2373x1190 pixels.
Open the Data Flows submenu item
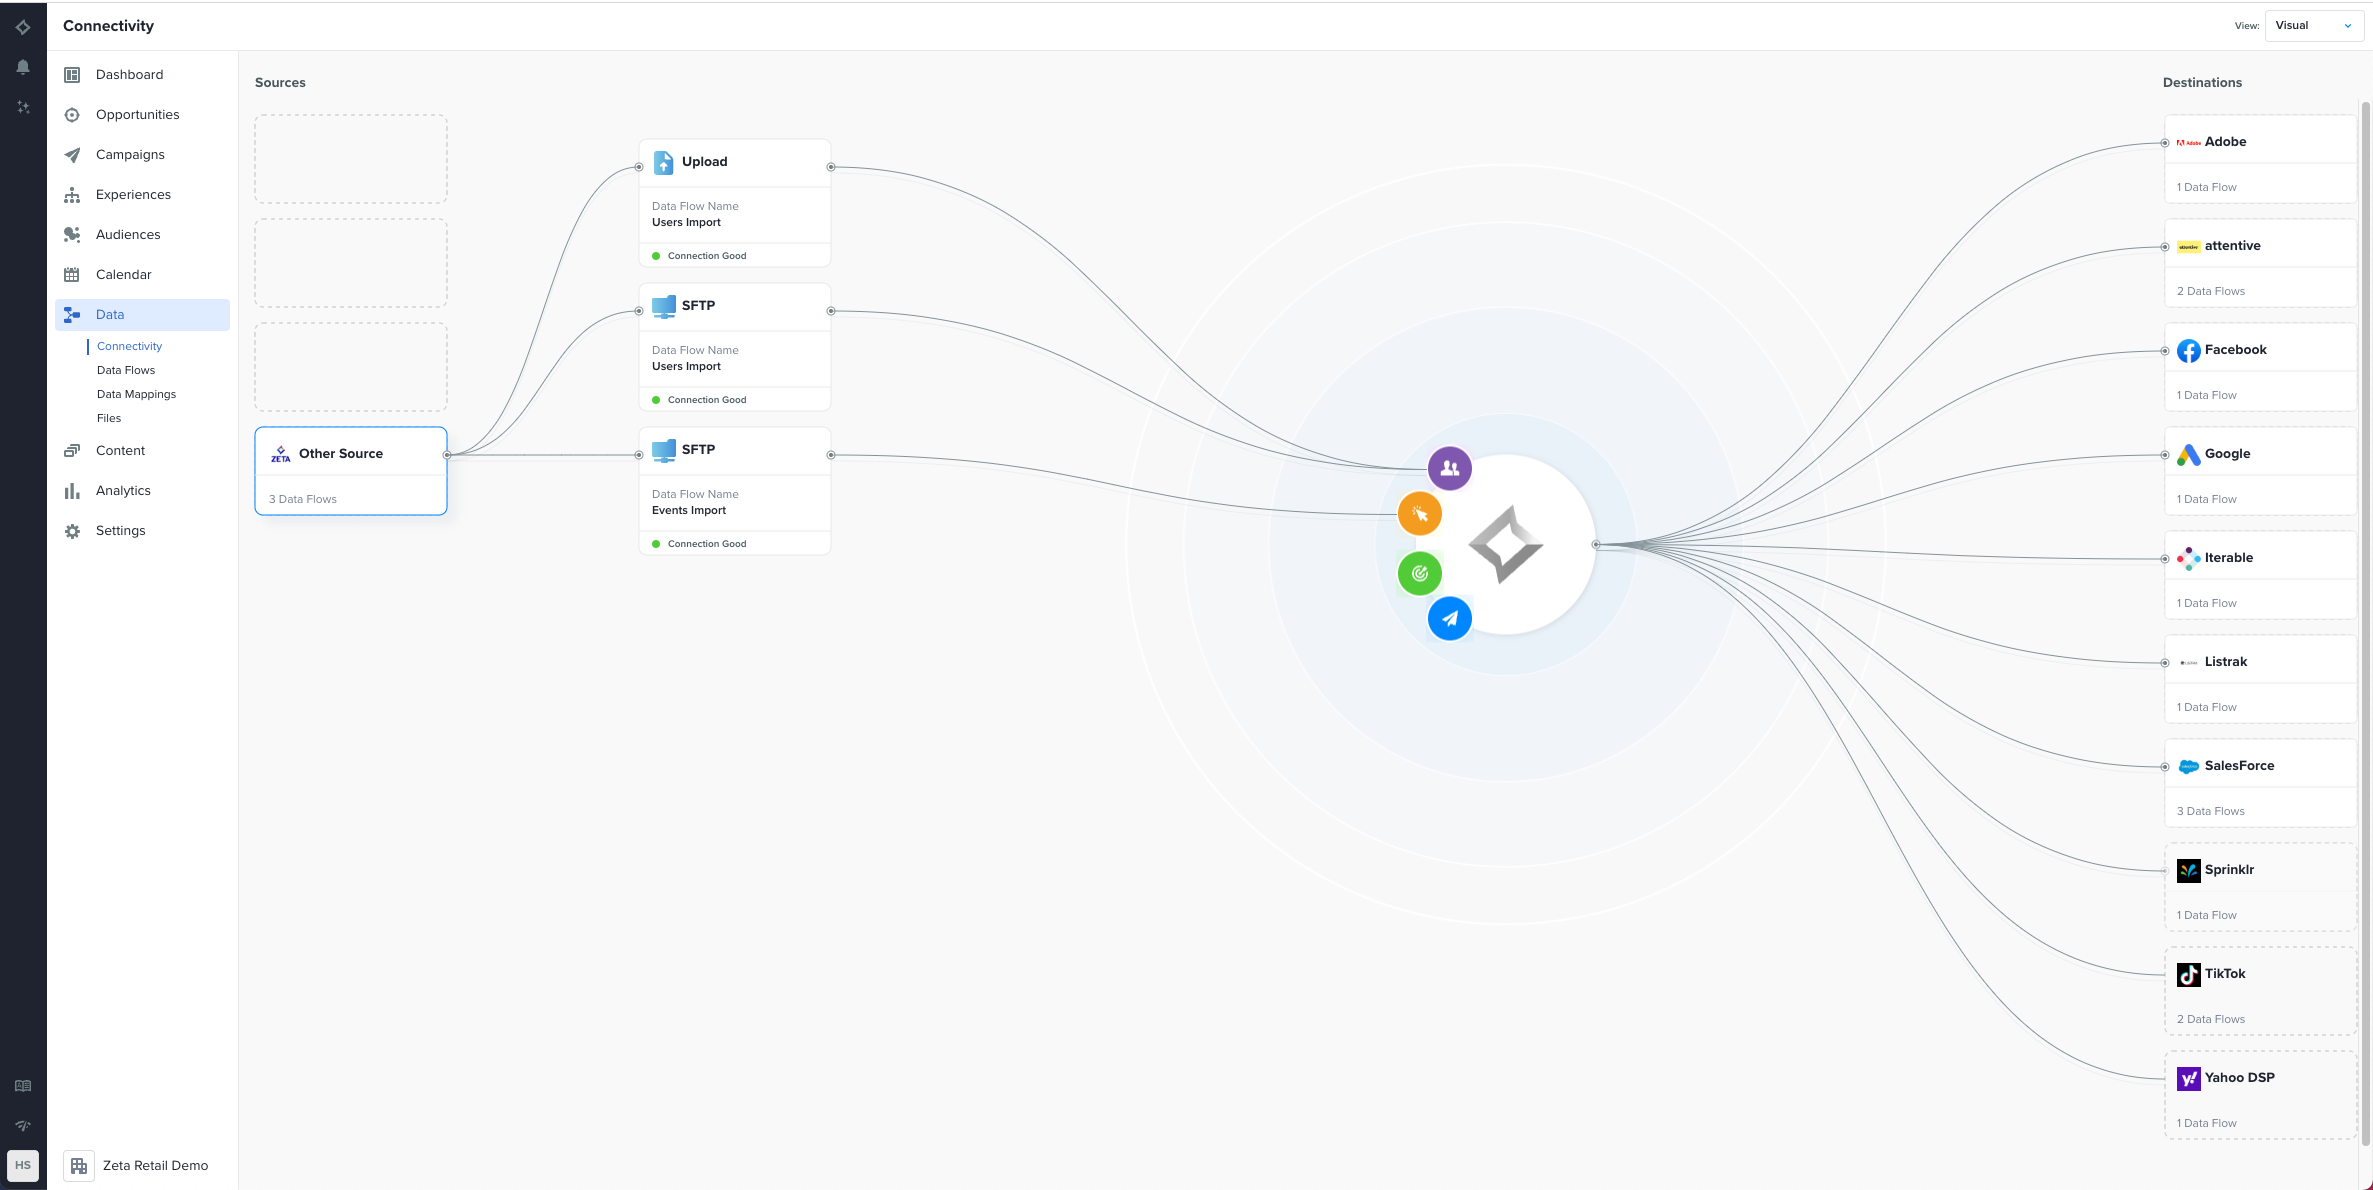126,370
